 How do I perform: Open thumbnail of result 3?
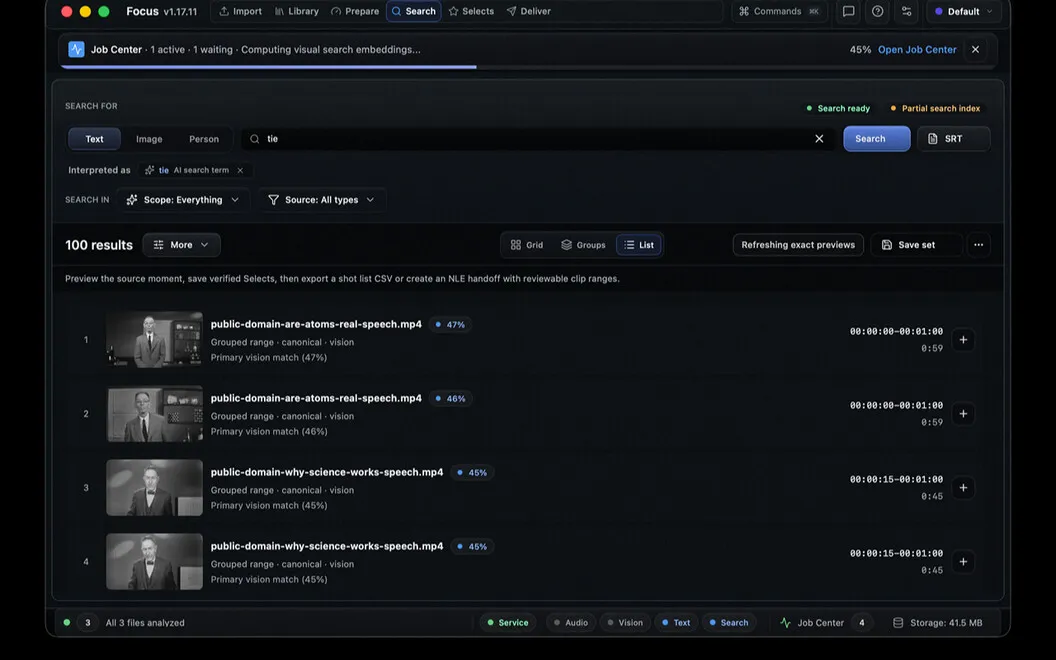click(x=154, y=488)
